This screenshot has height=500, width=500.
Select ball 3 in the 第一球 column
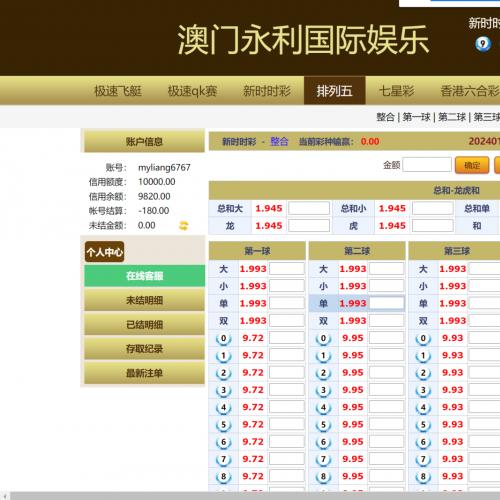click(x=223, y=390)
